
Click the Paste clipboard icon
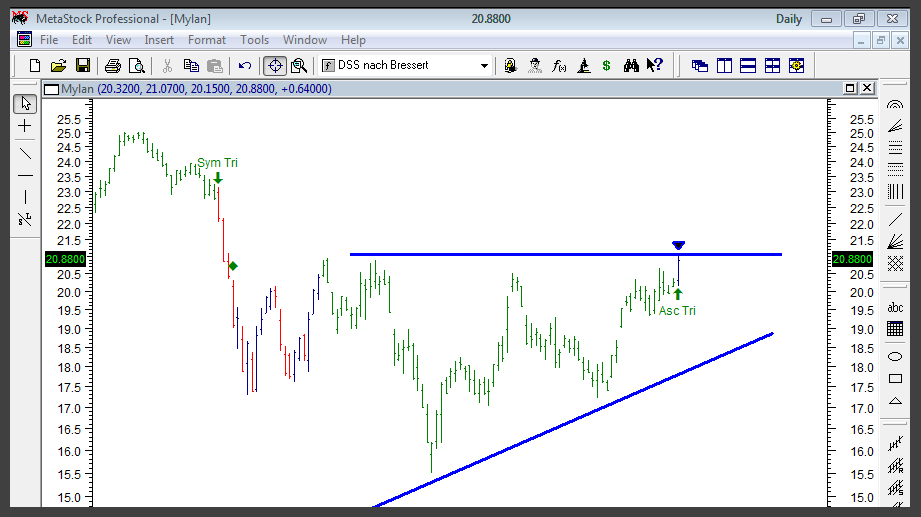pyautogui.click(x=215, y=66)
